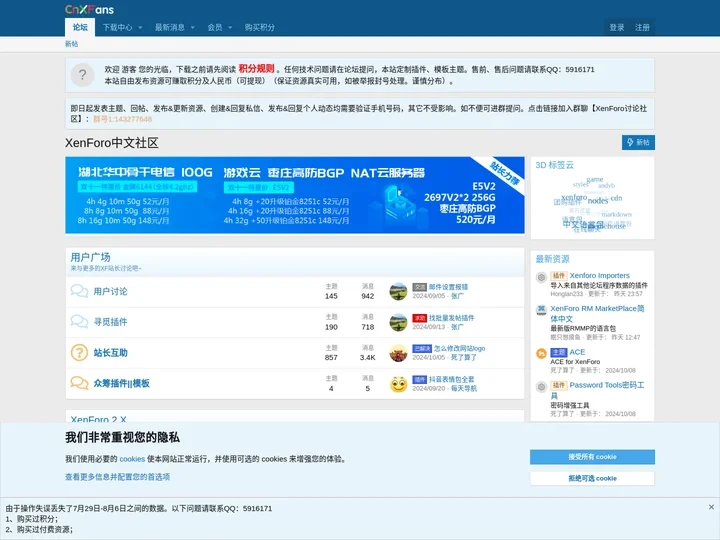The height and width of the screenshot is (540, 720).
Task: Open the group number 143277648 link
Action: pyautogui.click(x=122, y=119)
